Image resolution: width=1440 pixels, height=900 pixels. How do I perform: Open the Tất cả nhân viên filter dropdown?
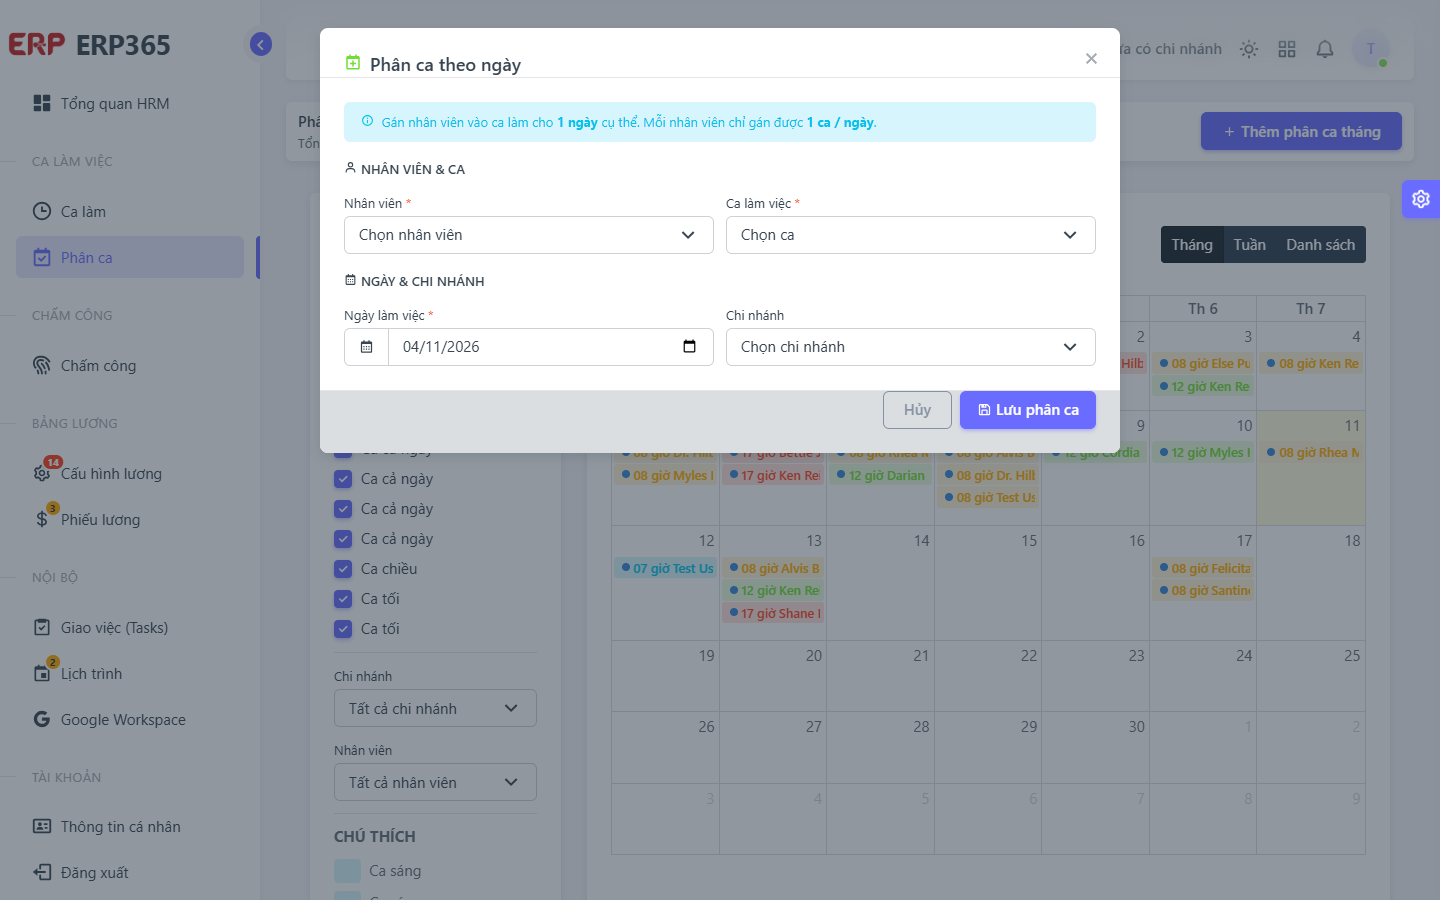pos(435,782)
